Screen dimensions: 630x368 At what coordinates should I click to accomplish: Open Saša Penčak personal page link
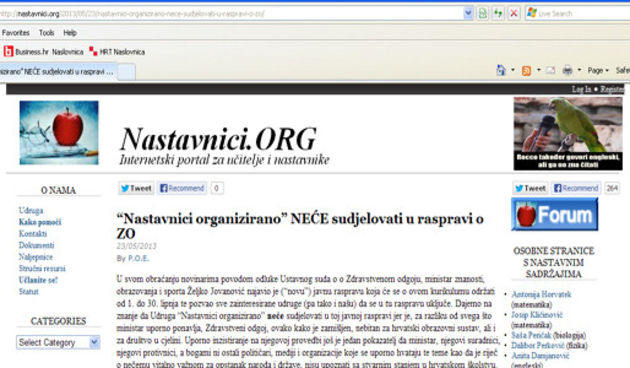point(531,335)
